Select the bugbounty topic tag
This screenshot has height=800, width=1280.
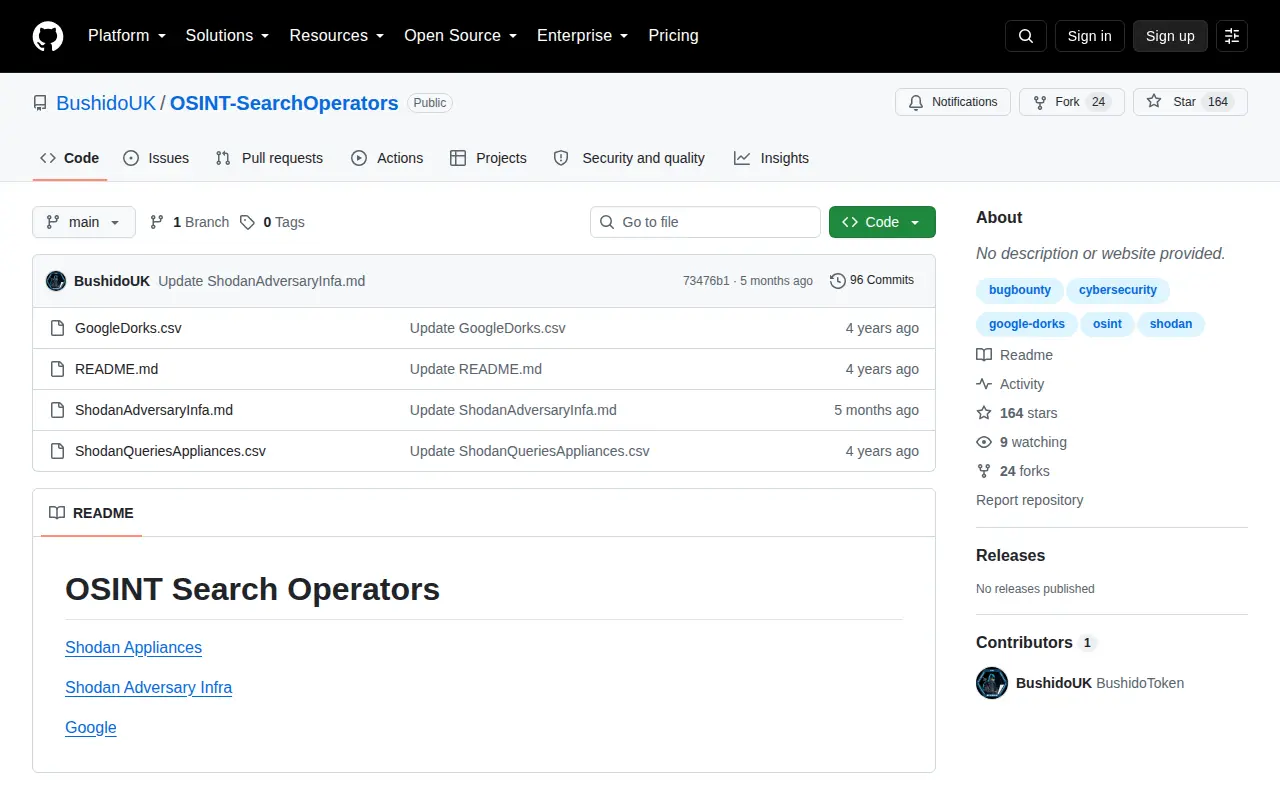tap(1020, 290)
